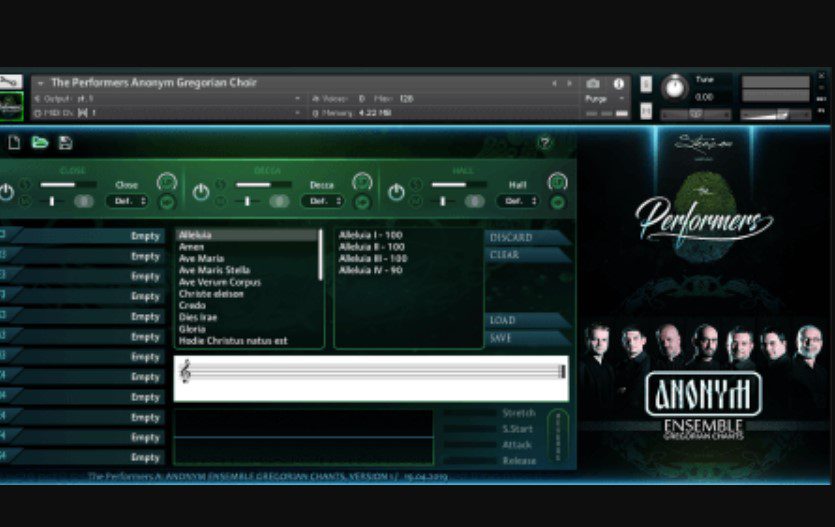Open the Output routing dropdown arrow
This screenshot has width=835, height=527.
click(297, 98)
